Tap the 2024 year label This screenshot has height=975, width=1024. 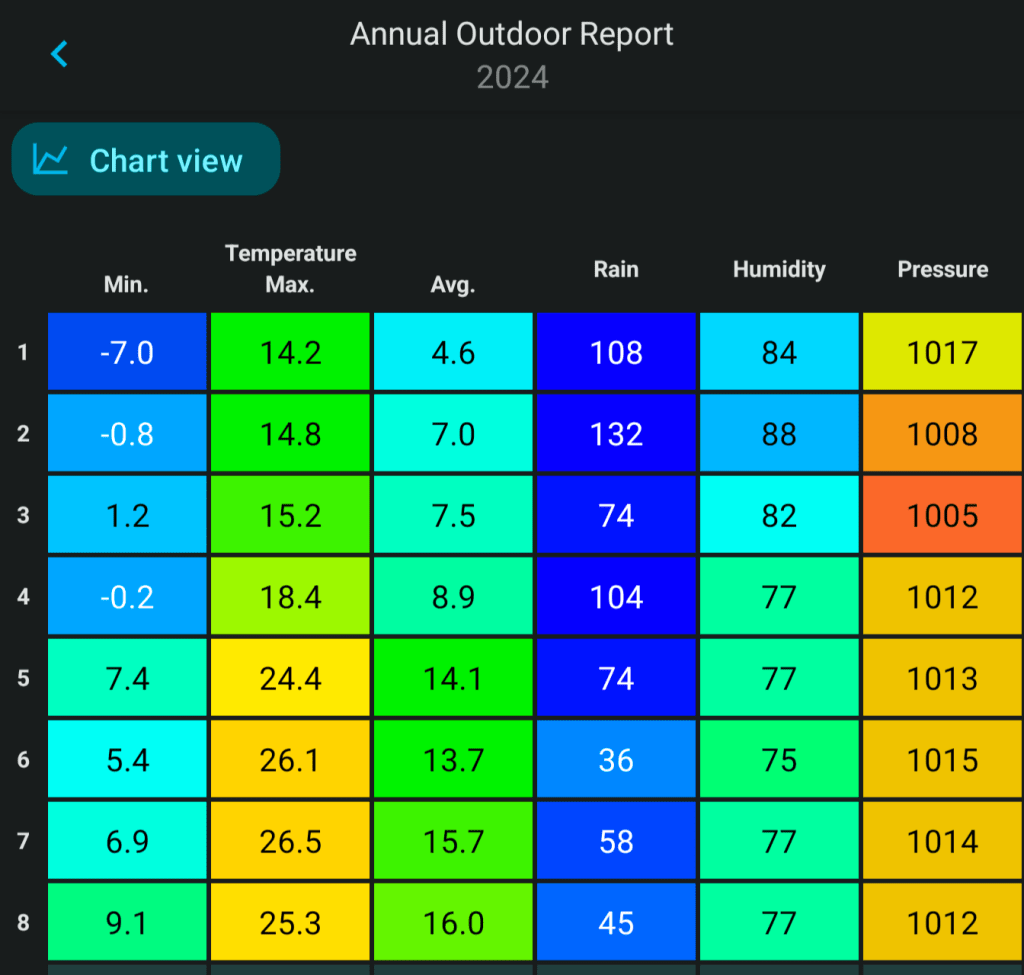512,78
